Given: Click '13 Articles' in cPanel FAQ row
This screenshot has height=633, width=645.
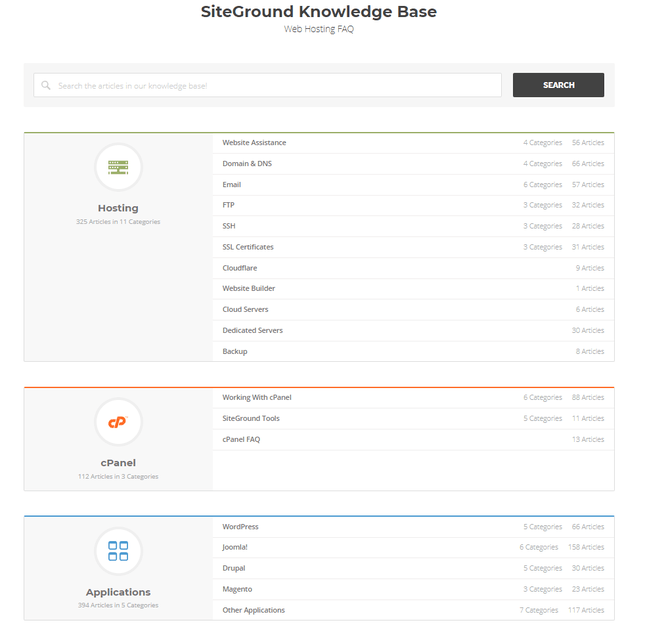Looking at the screenshot, I should coord(588,439).
